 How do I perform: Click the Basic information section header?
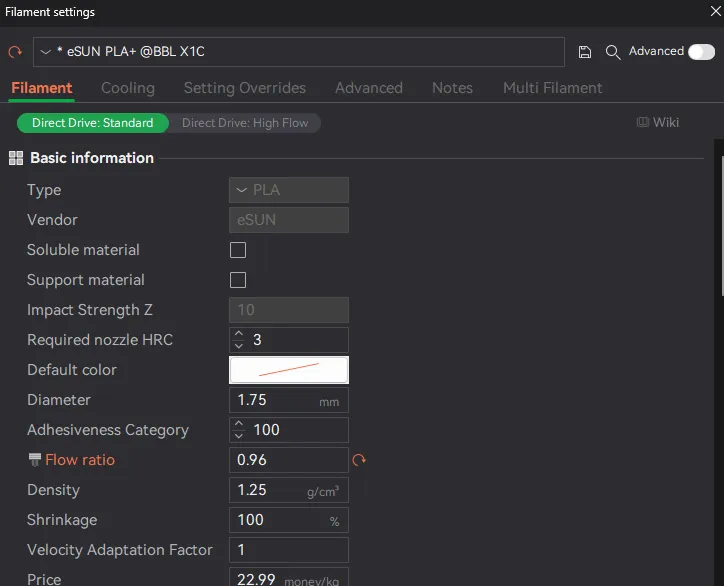click(92, 158)
